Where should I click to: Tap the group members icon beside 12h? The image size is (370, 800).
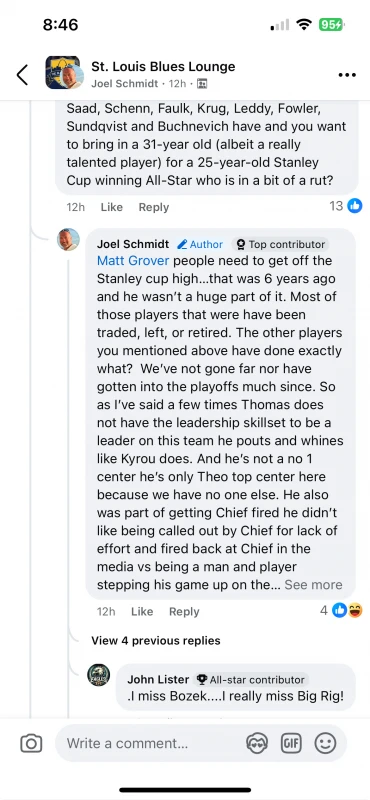pos(202,84)
